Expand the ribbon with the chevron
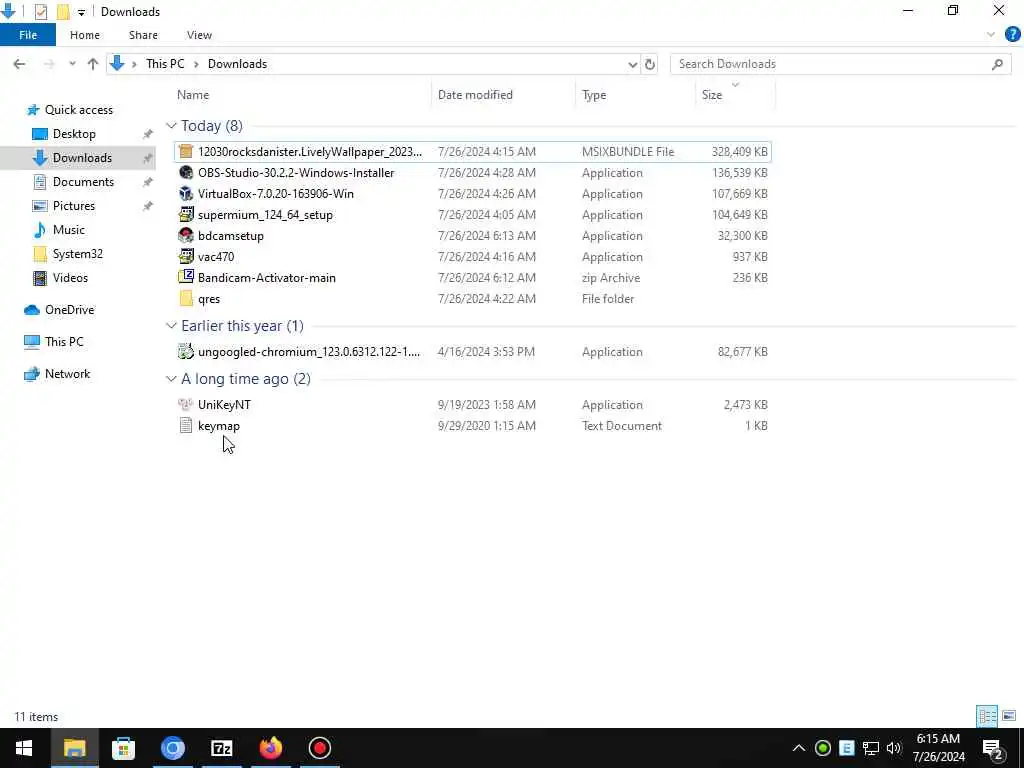This screenshot has height=768, width=1024. [991, 35]
